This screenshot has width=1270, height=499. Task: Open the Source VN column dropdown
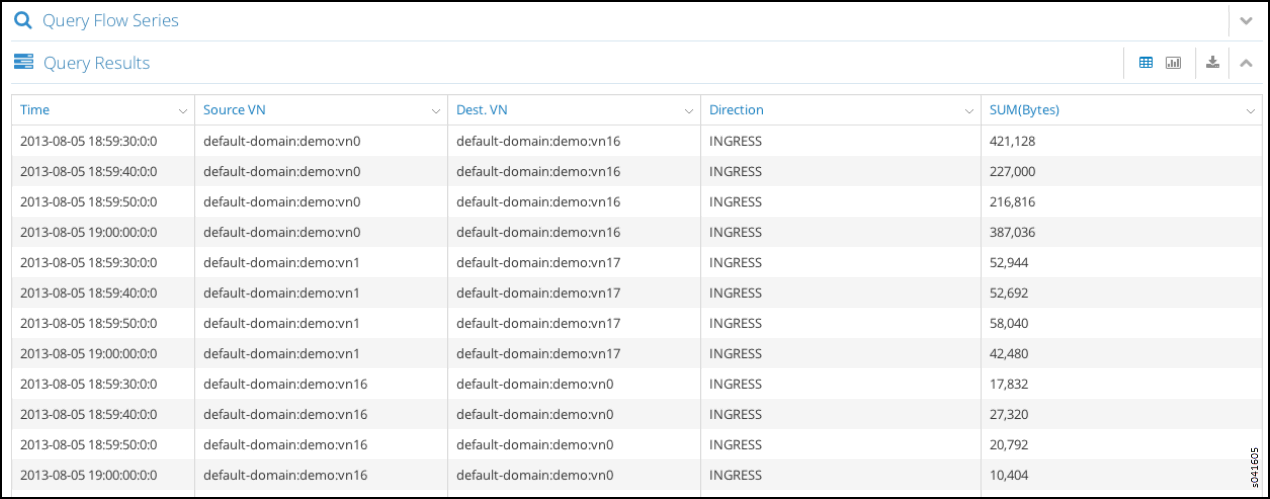tap(436, 111)
